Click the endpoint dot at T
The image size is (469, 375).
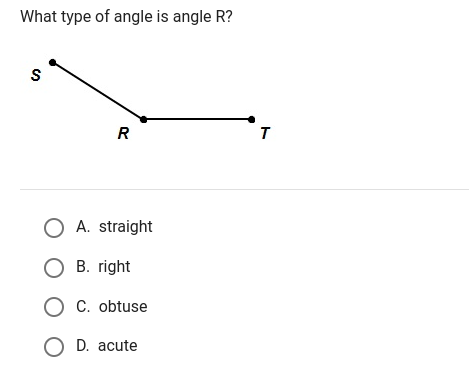point(252,119)
